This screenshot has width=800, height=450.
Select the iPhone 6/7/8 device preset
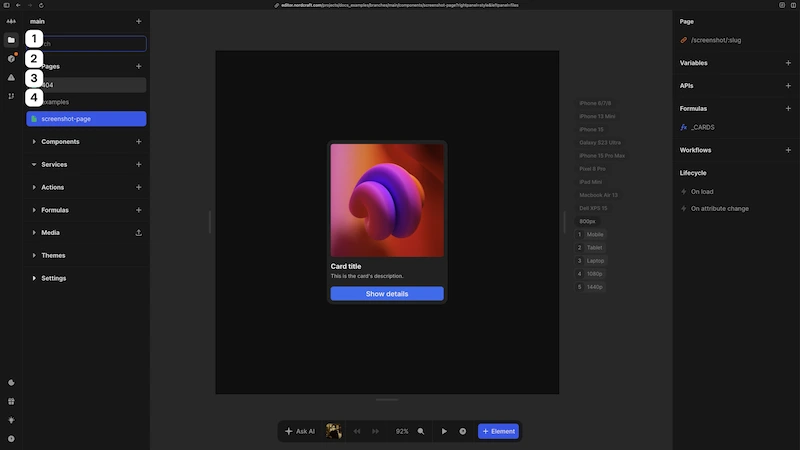tap(595, 103)
